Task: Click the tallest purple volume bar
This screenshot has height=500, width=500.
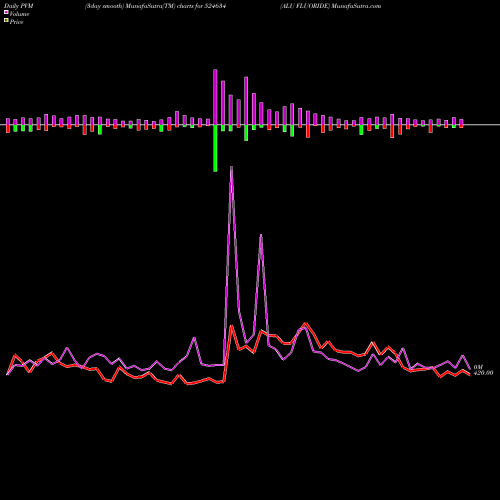Action: [x=215, y=97]
